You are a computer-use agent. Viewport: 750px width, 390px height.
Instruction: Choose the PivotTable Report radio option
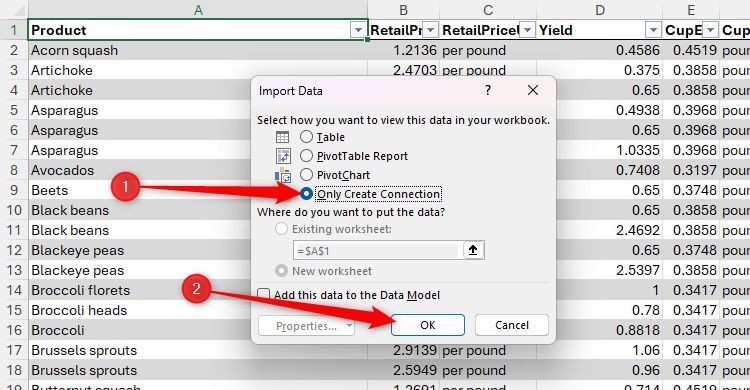(x=306, y=156)
